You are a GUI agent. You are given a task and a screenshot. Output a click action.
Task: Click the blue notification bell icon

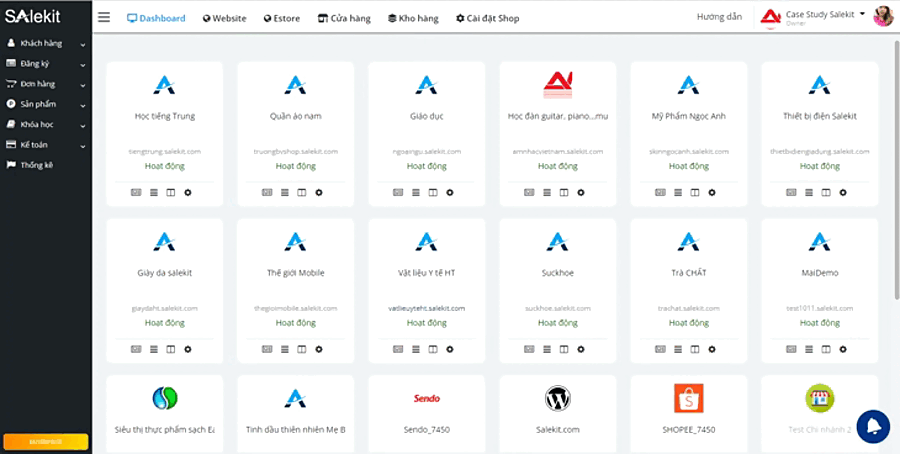click(x=873, y=426)
